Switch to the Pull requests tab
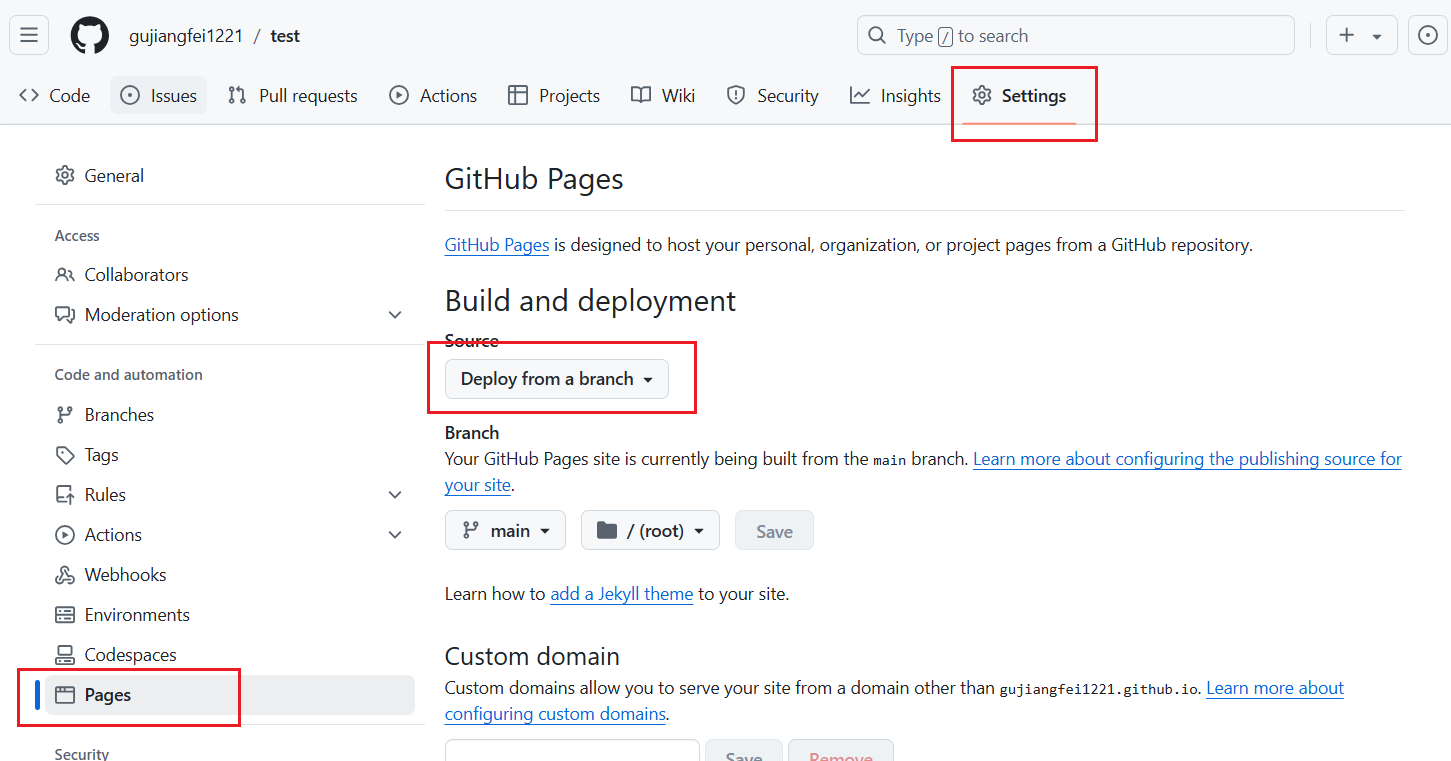This screenshot has width=1451, height=761. (293, 96)
